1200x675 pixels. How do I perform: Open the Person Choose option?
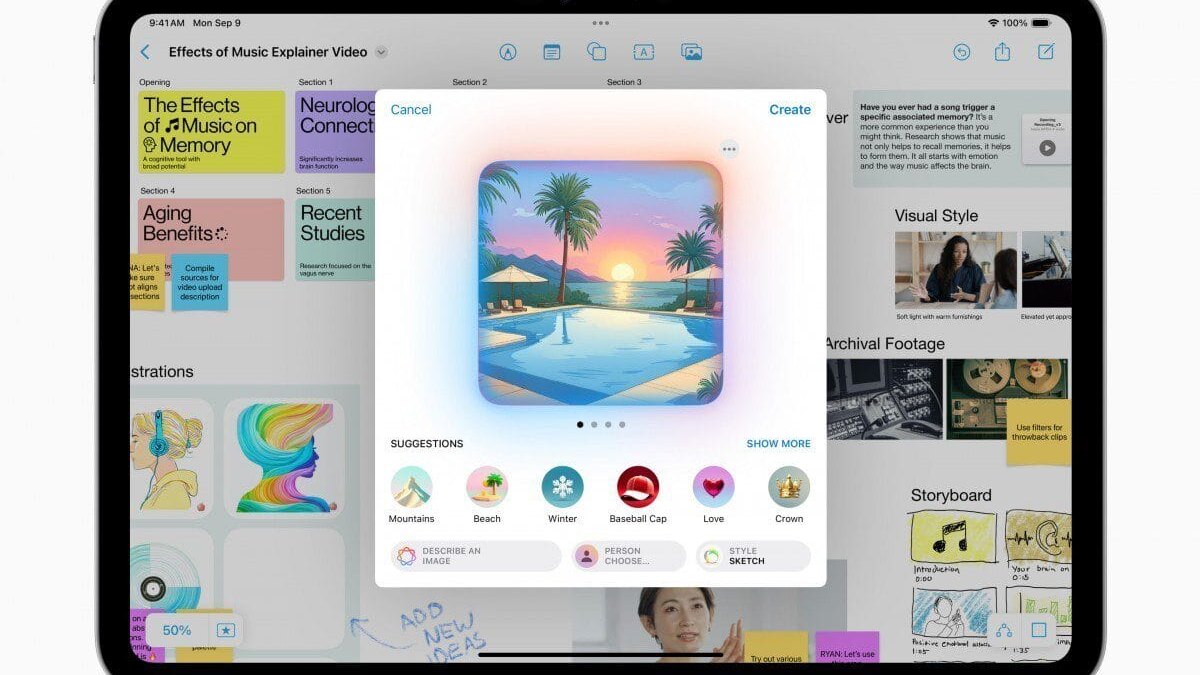[x=627, y=555]
